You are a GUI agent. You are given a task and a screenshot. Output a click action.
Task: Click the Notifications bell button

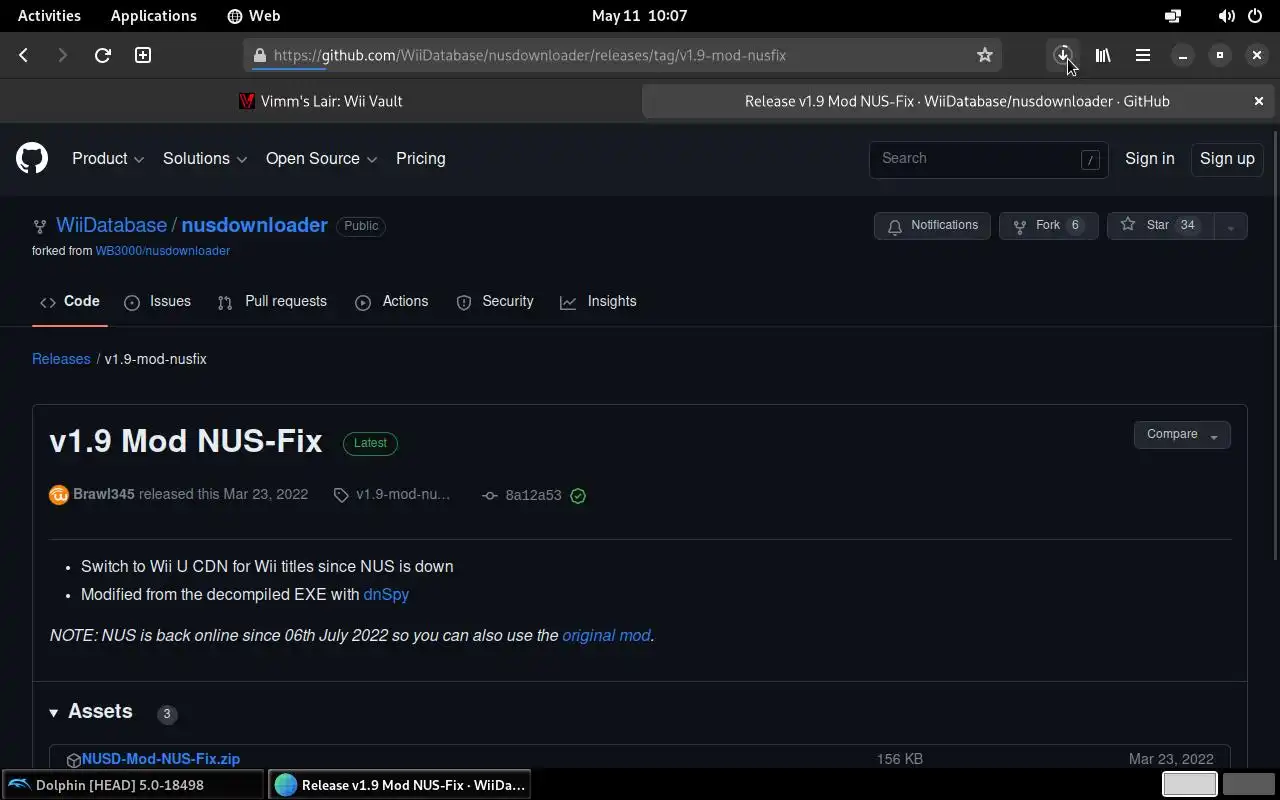click(932, 225)
